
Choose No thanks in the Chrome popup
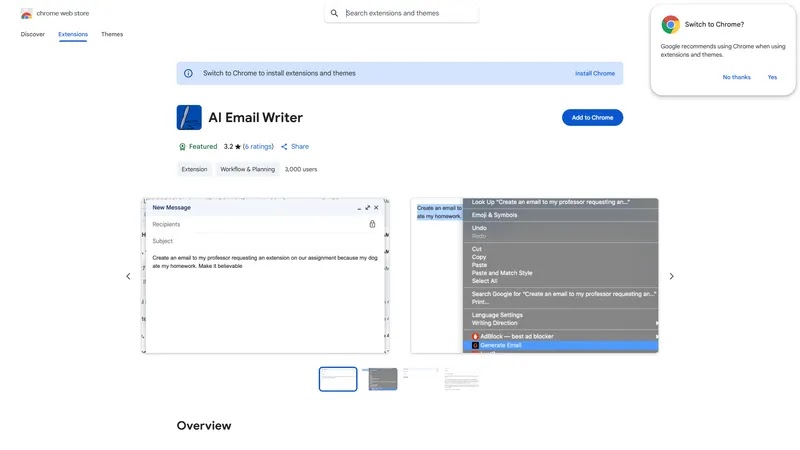(736, 77)
